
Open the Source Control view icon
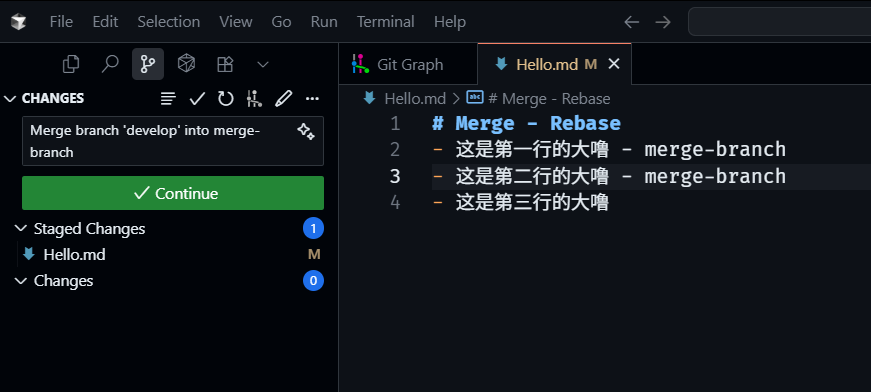coord(148,64)
